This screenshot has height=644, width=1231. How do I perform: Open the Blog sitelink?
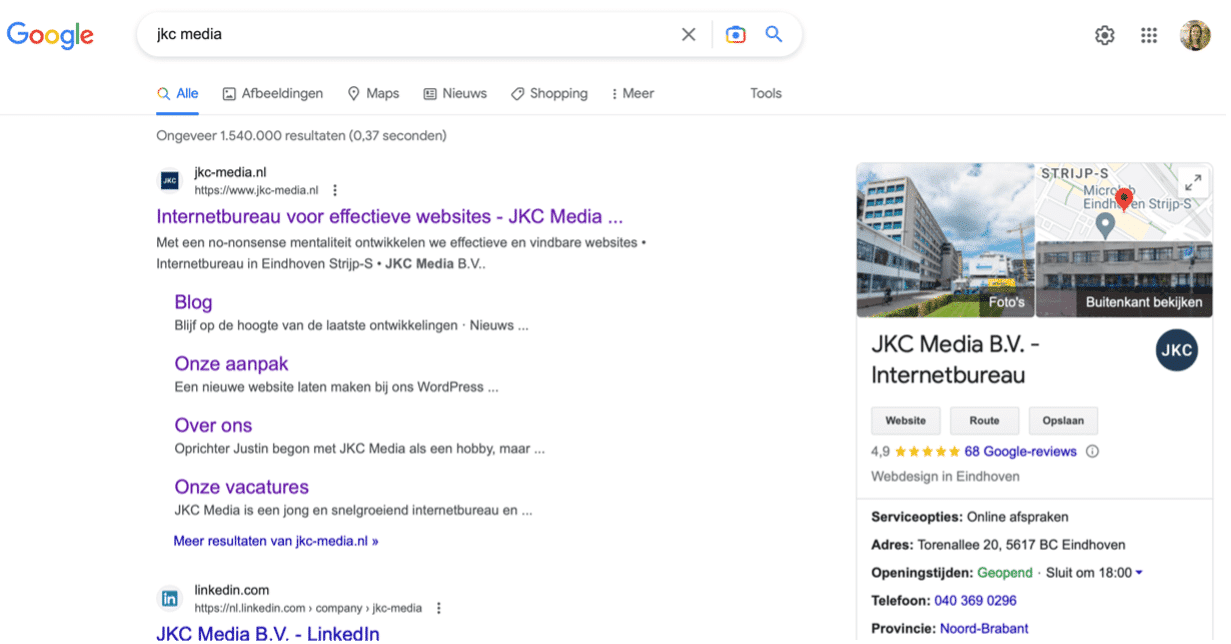tap(193, 302)
